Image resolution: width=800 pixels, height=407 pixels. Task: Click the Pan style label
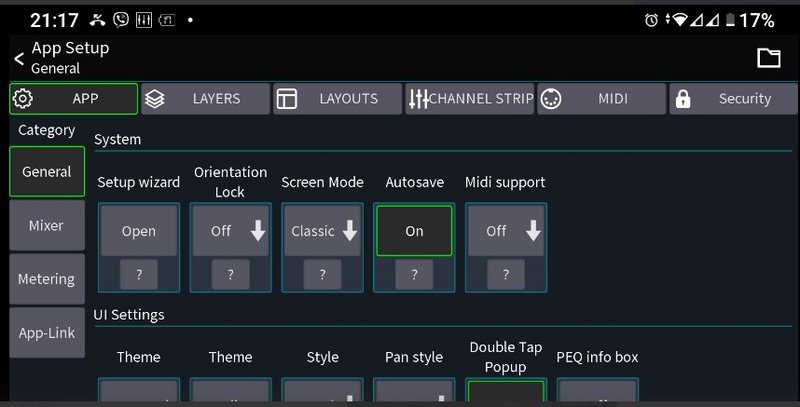[x=414, y=357]
